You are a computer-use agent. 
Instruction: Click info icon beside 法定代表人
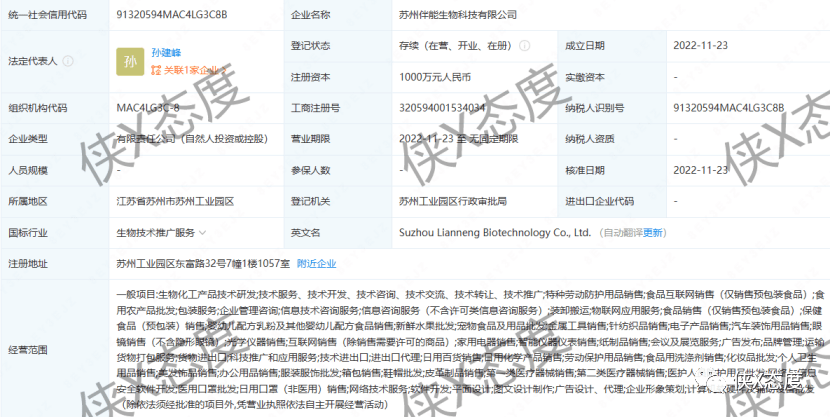pos(68,61)
